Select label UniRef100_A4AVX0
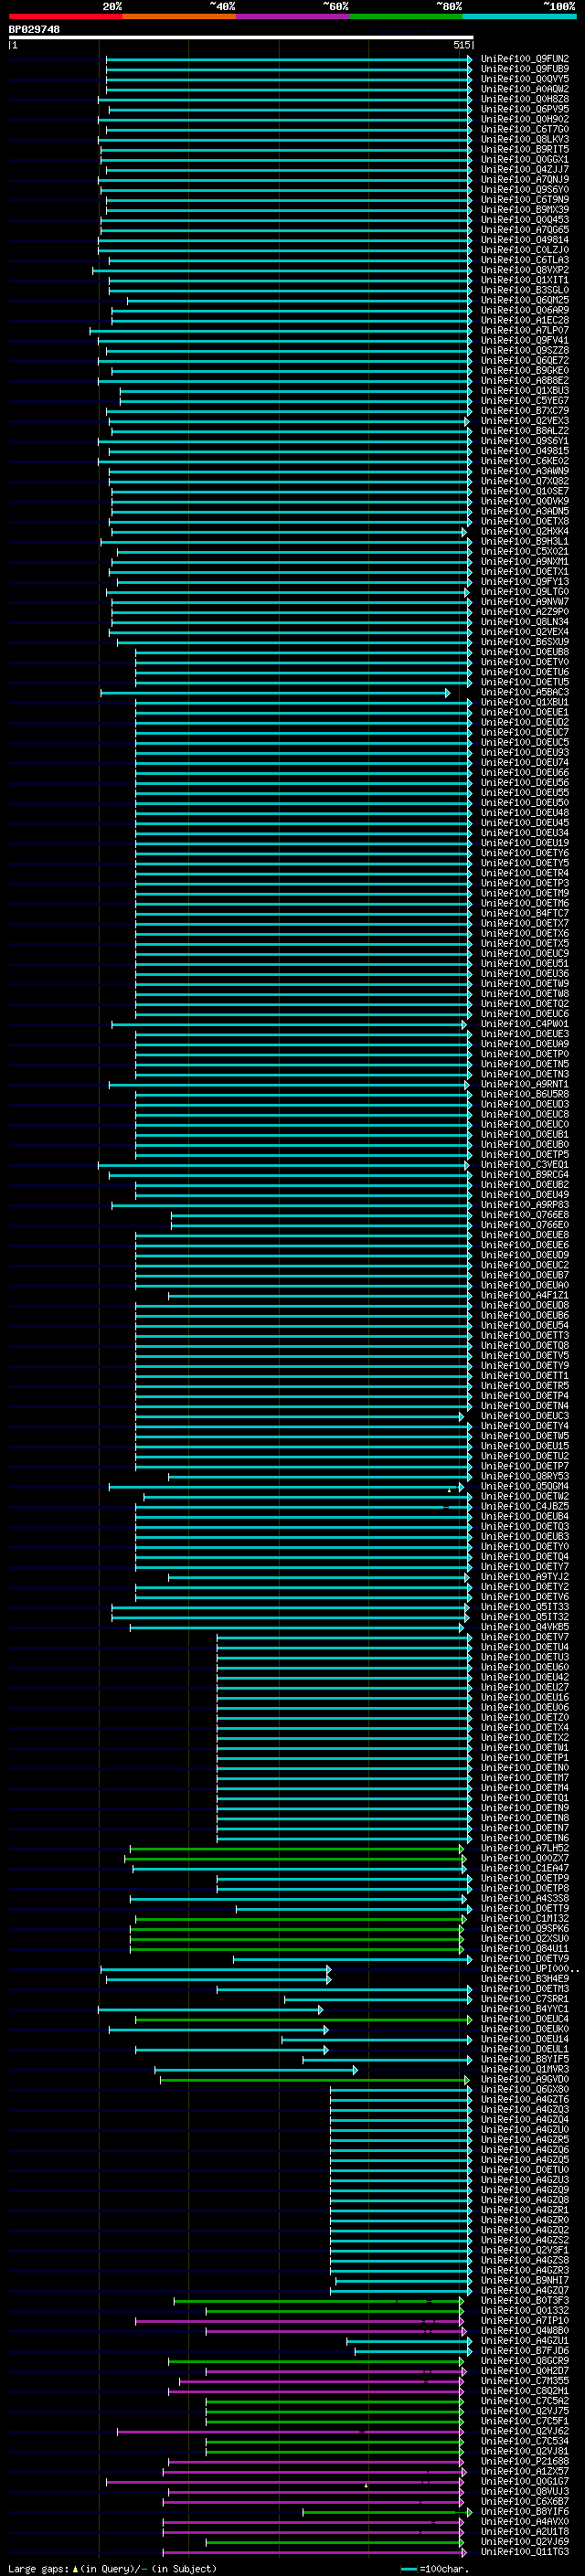This screenshot has width=585, height=2576. (x=524, y=2522)
